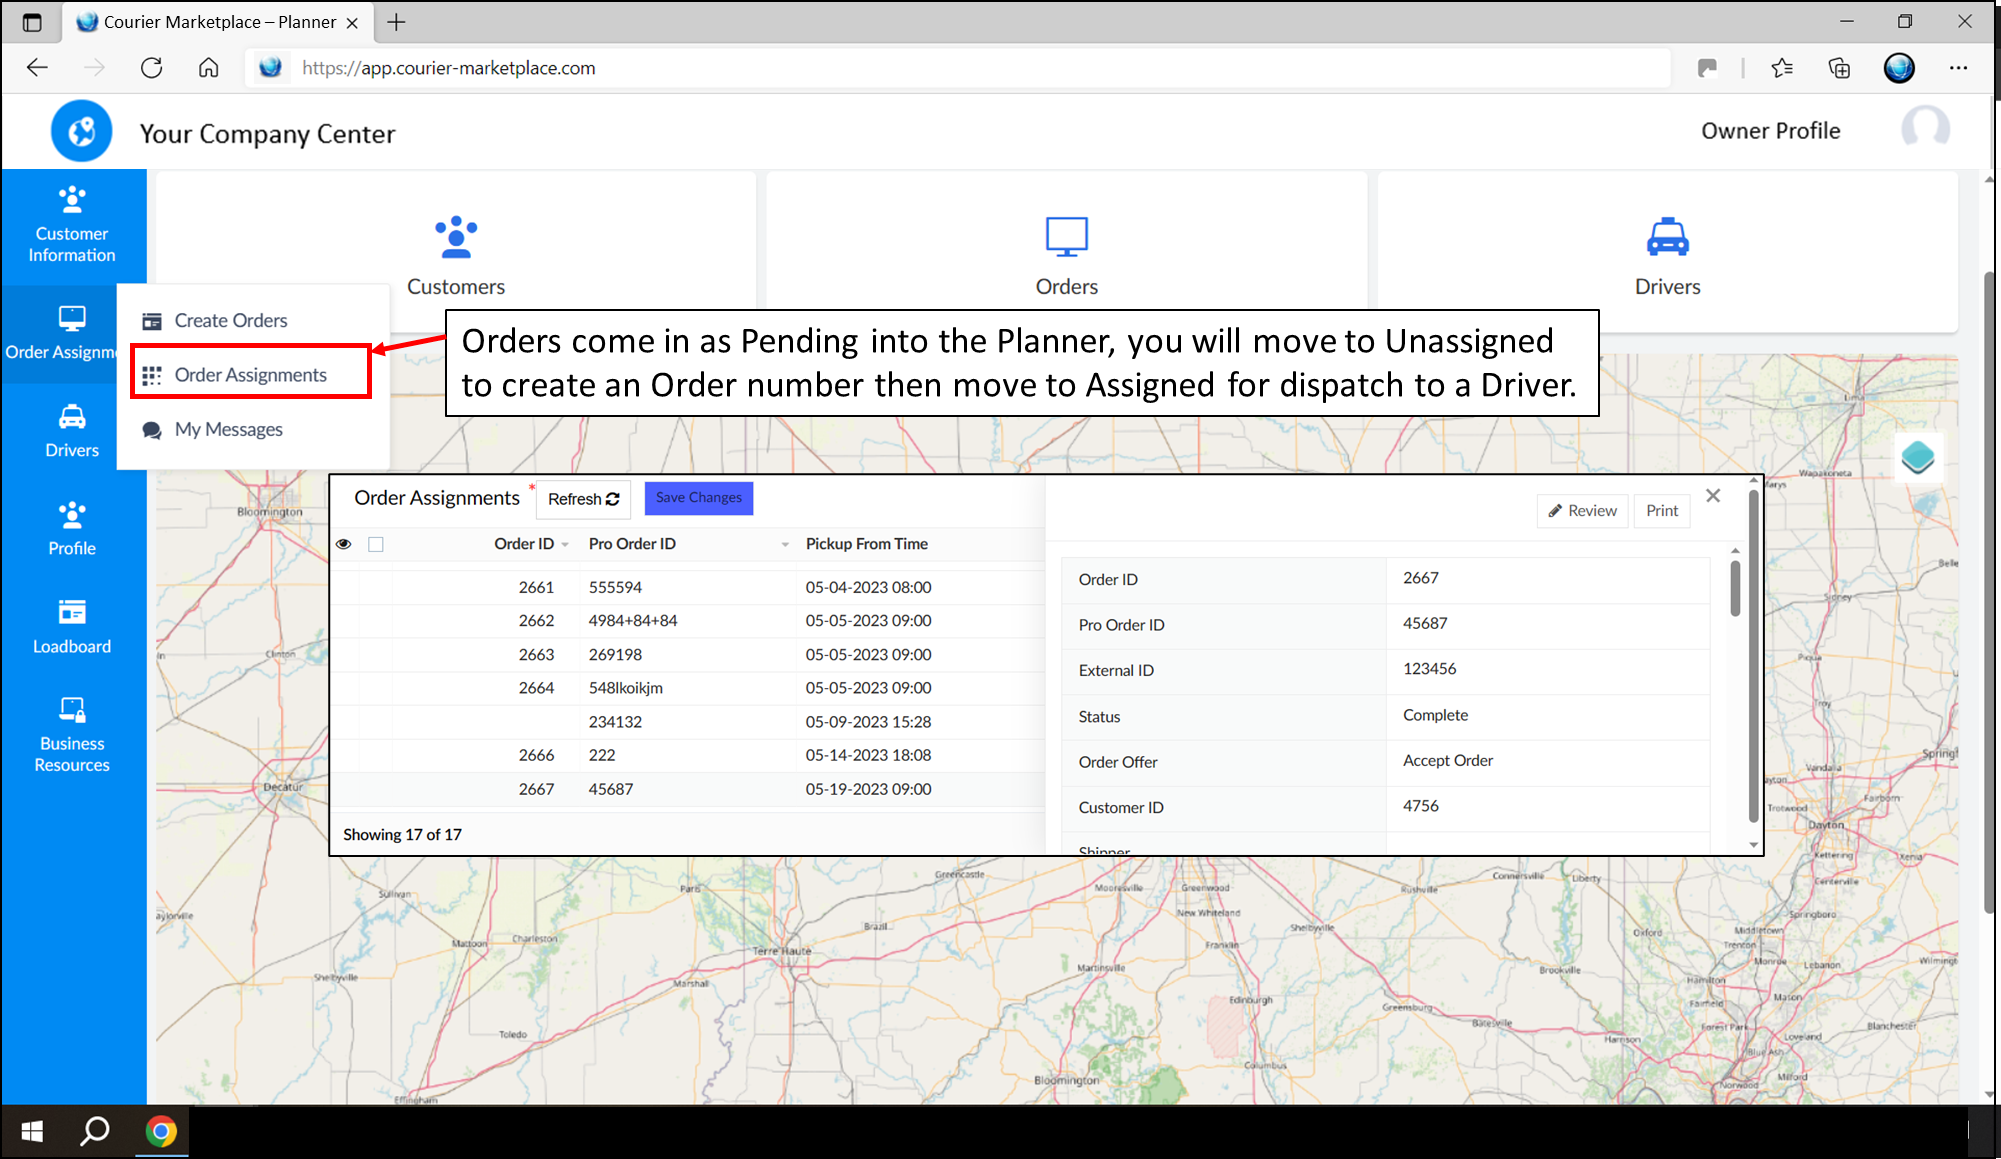The width and height of the screenshot is (2001, 1159).
Task: Go to the browser home page
Action: (x=208, y=68)
